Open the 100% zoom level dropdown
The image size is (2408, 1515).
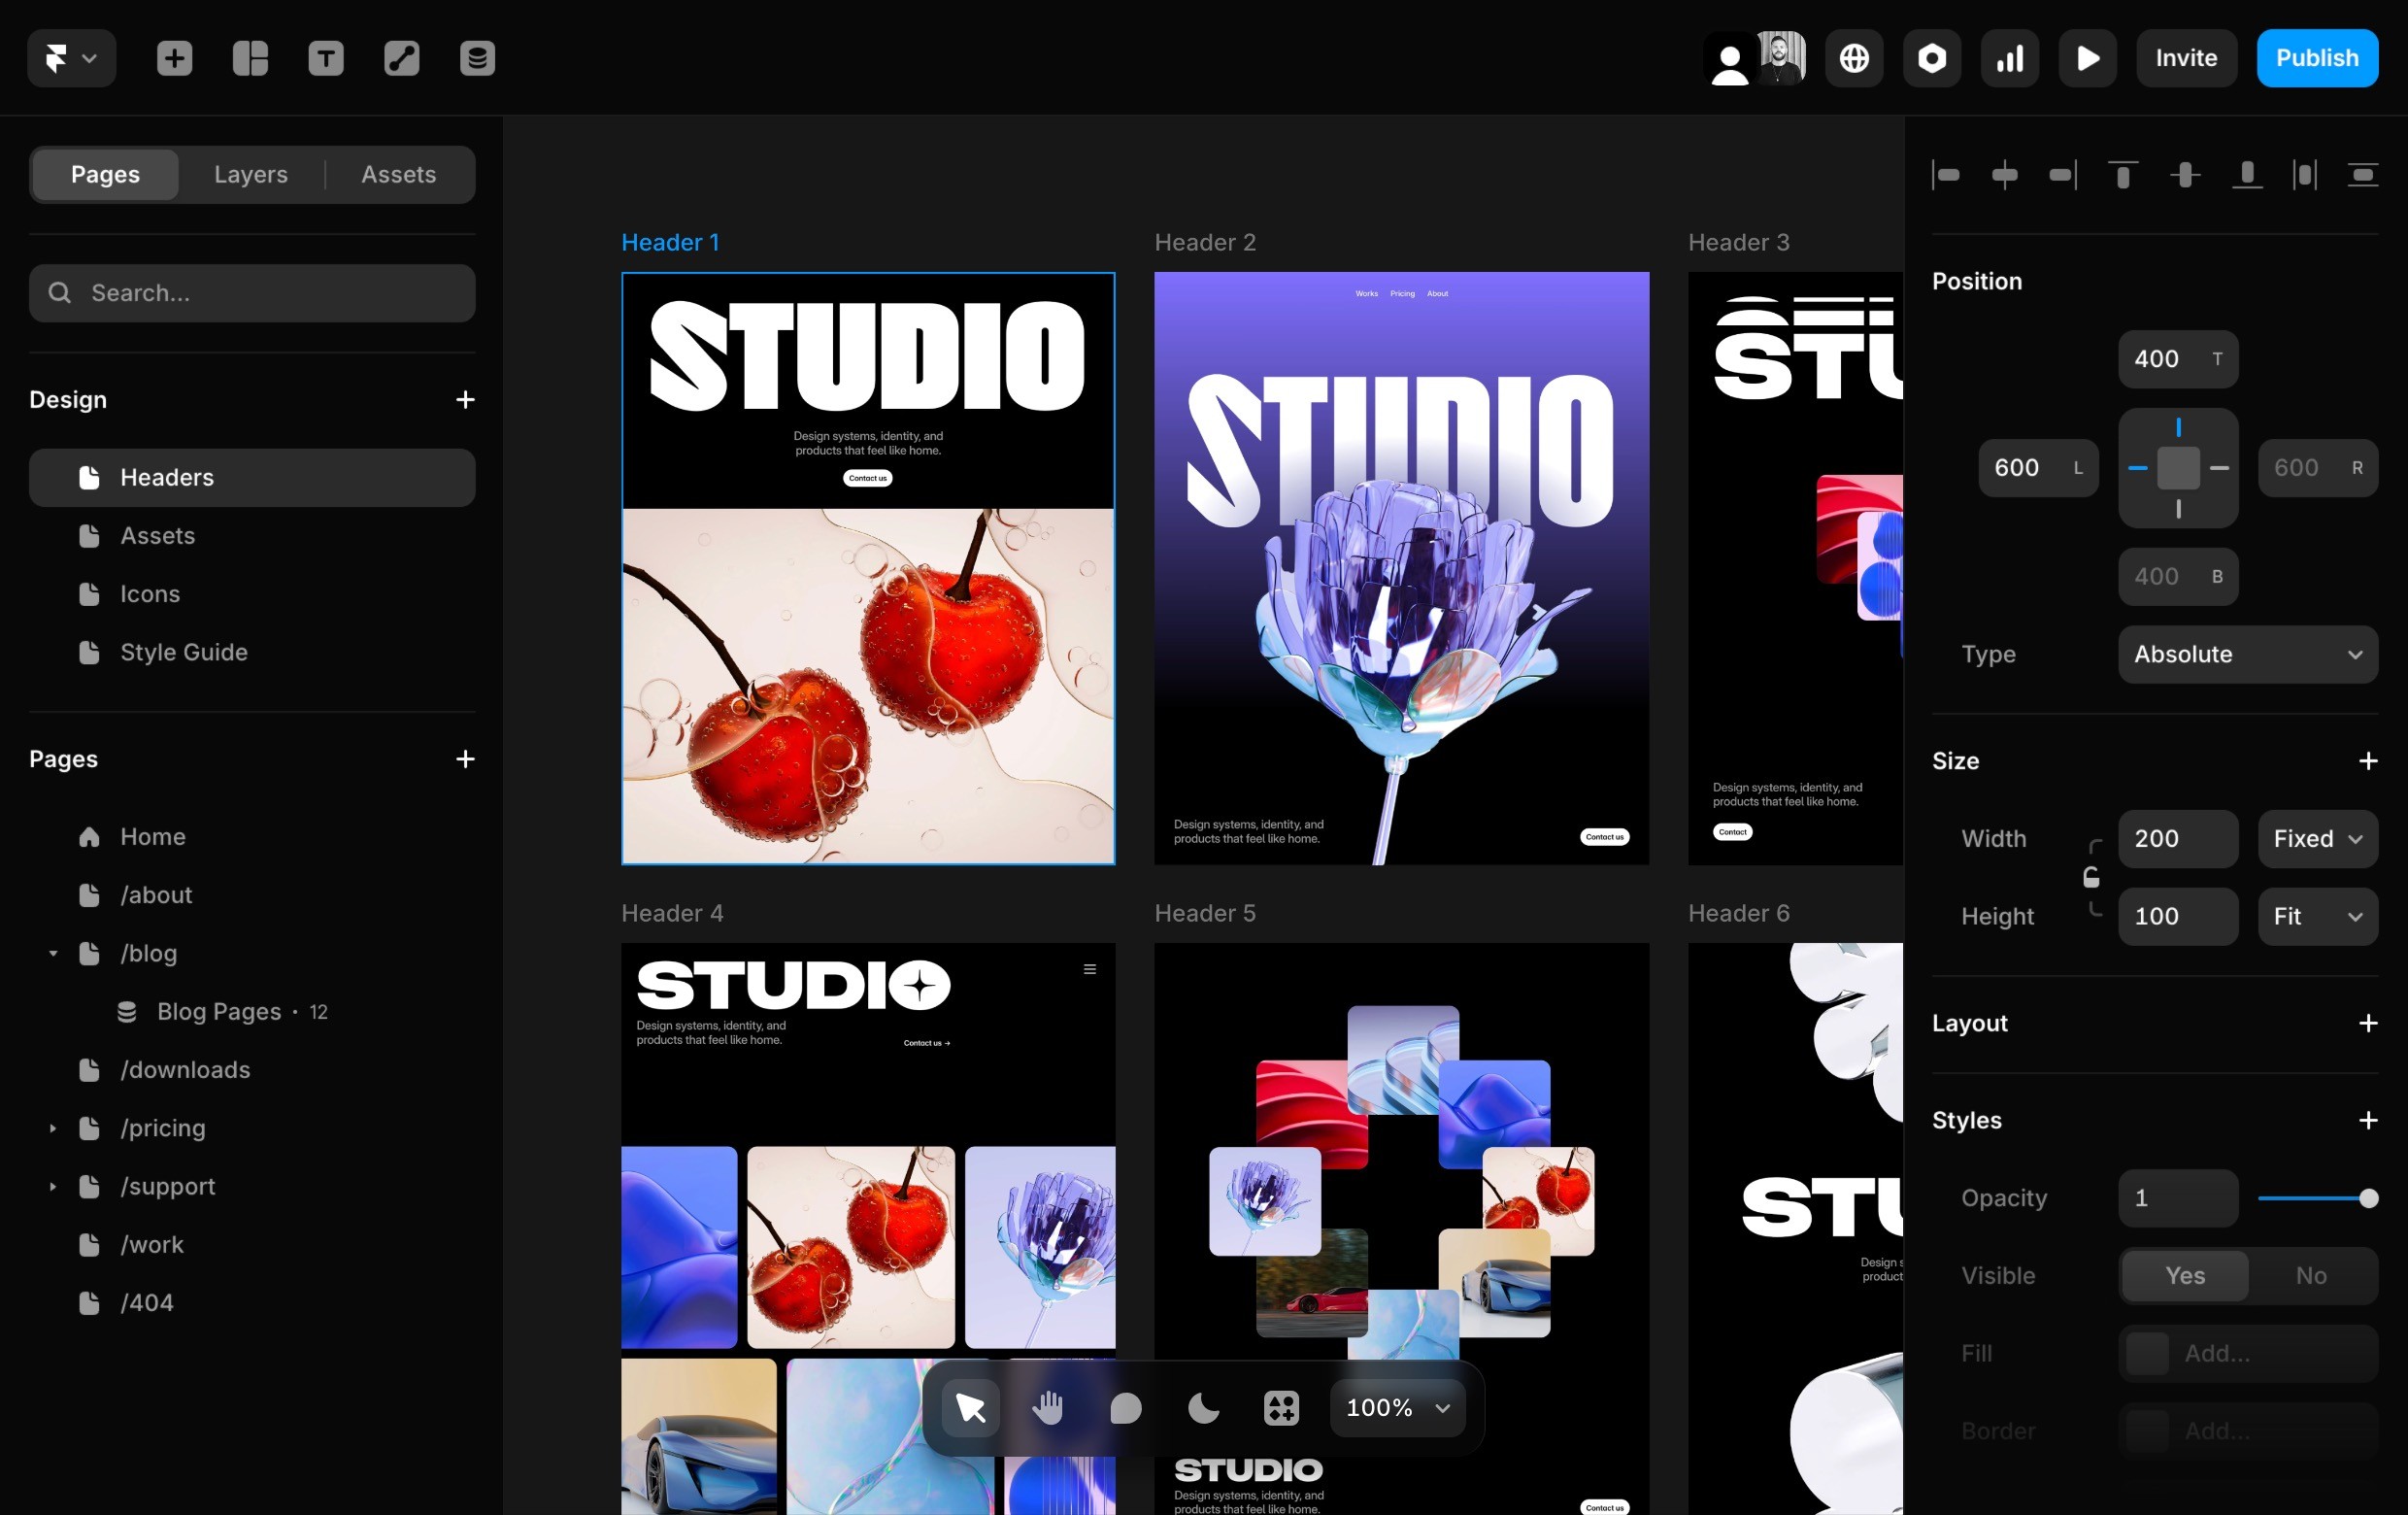pyautogui.click(x=1397, y=1407)
